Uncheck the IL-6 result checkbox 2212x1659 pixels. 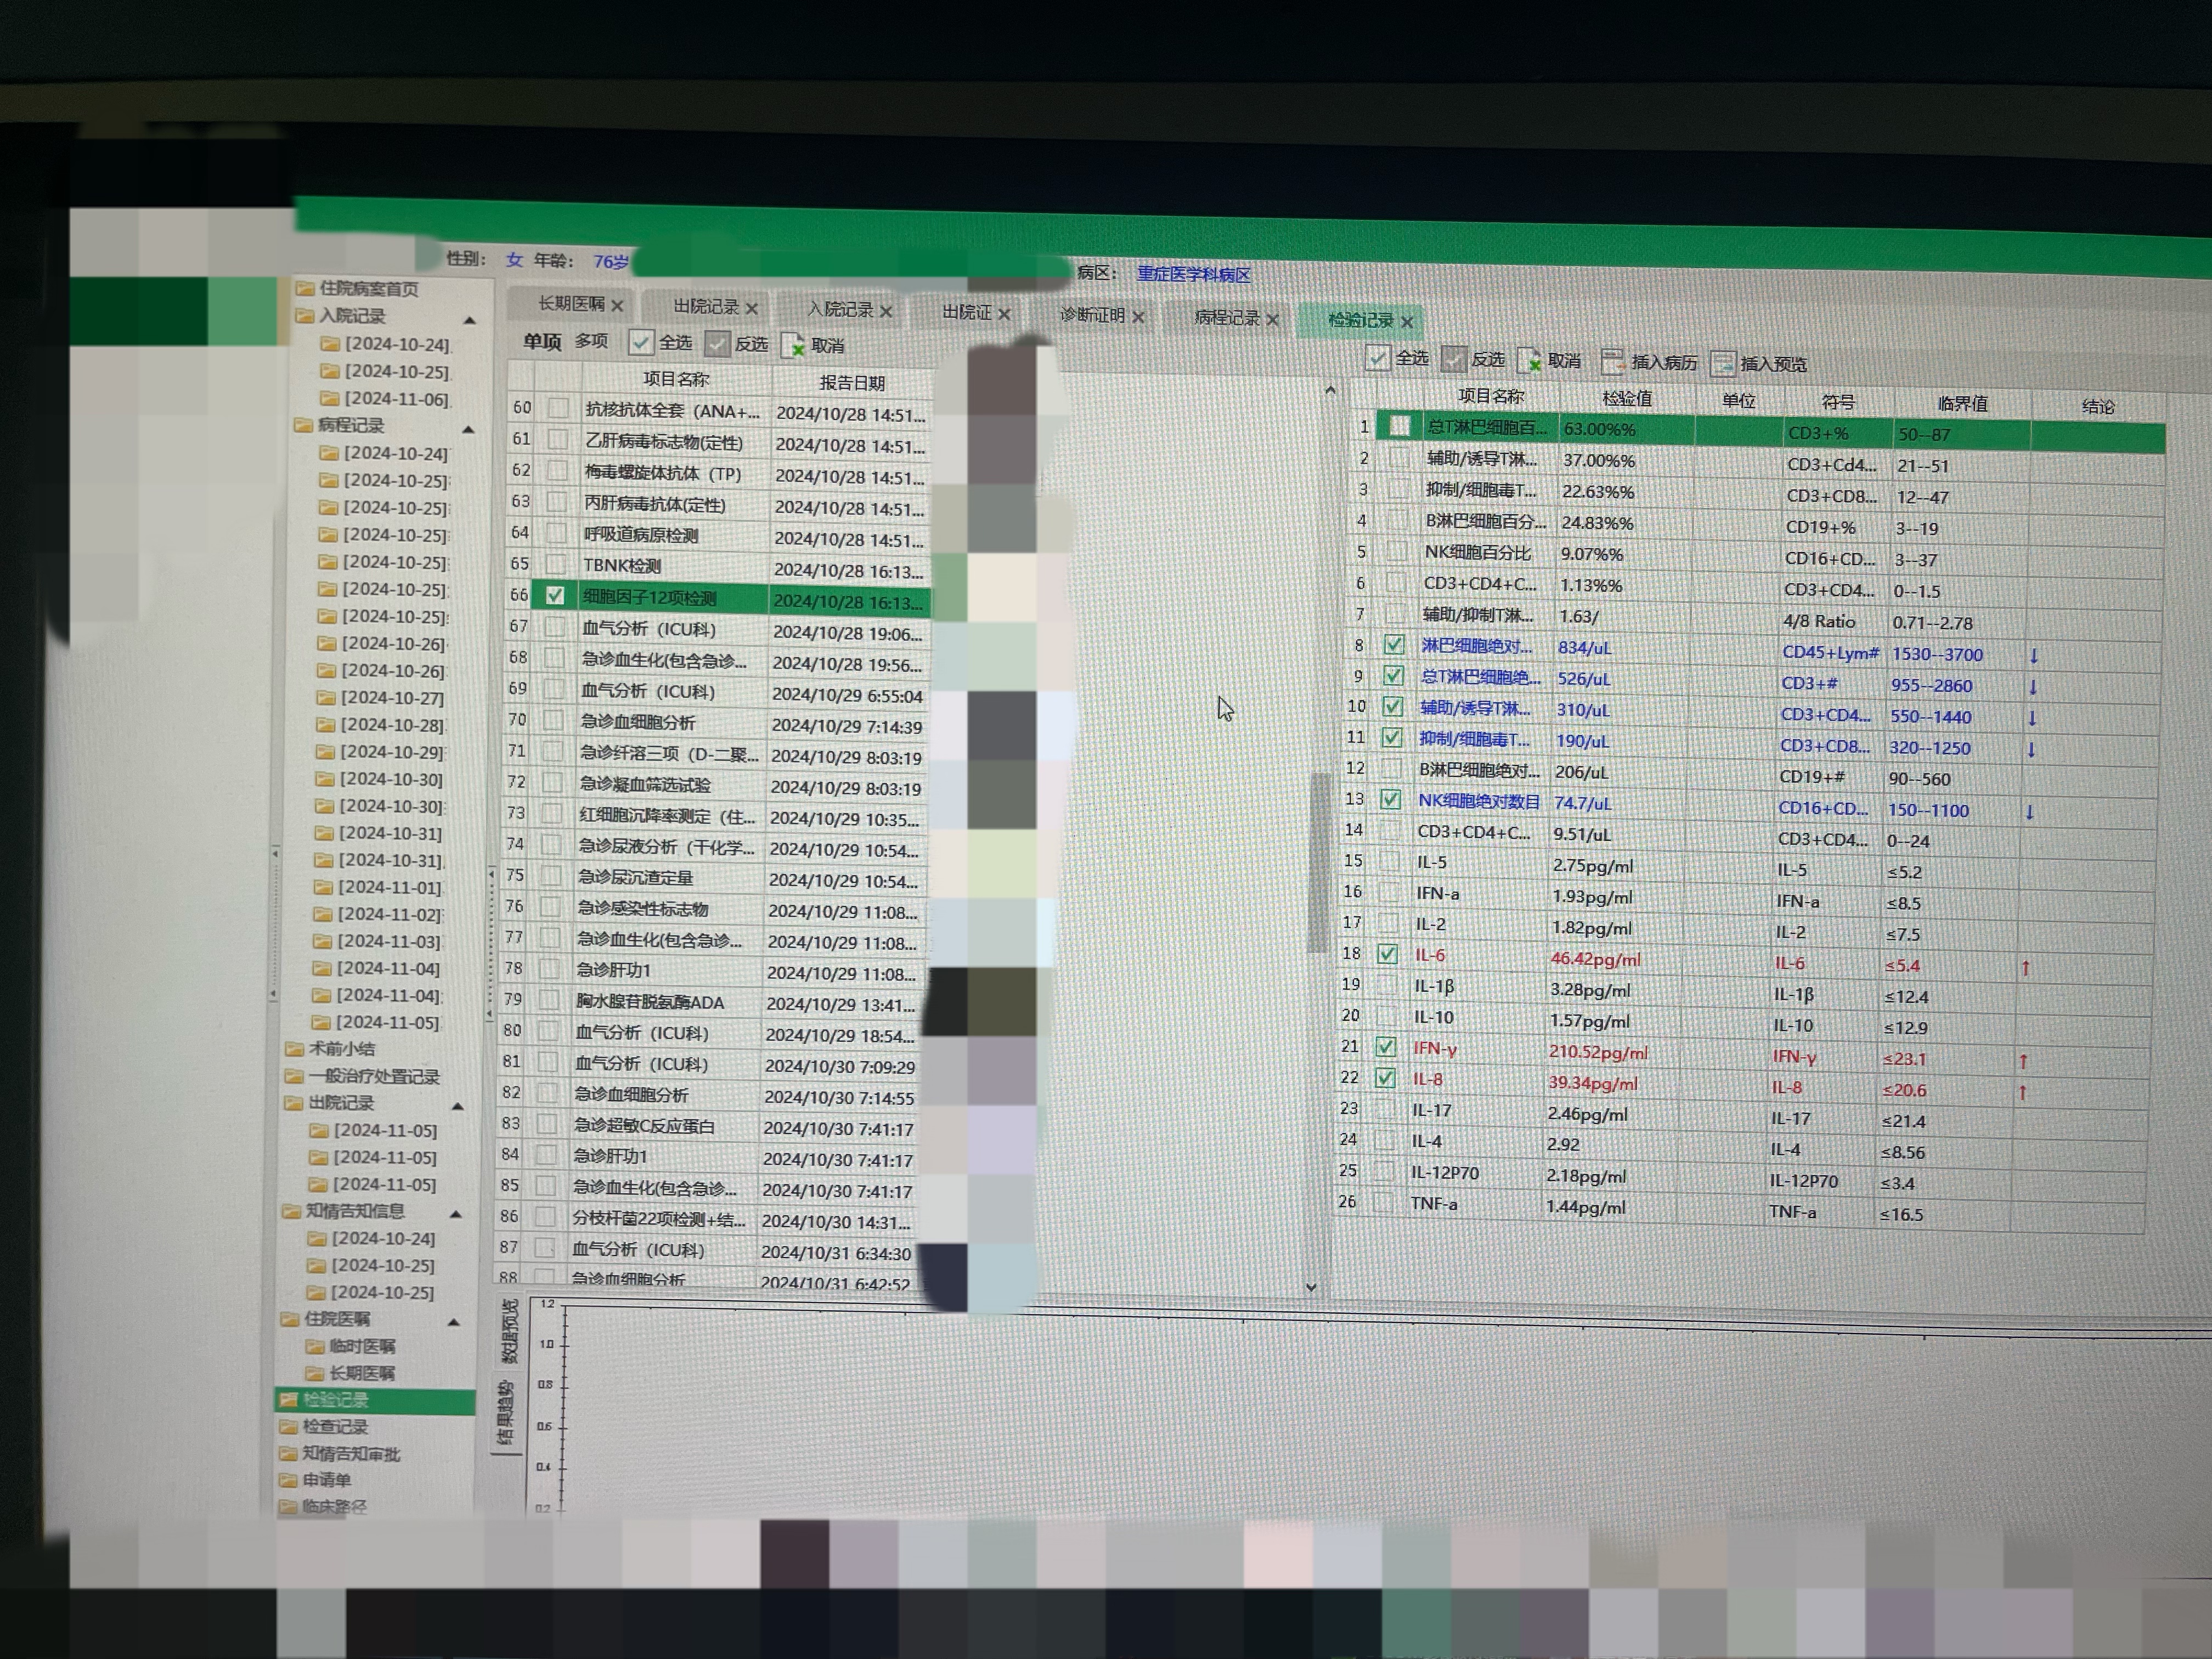pyautogui.click(x=1387, y=954)
